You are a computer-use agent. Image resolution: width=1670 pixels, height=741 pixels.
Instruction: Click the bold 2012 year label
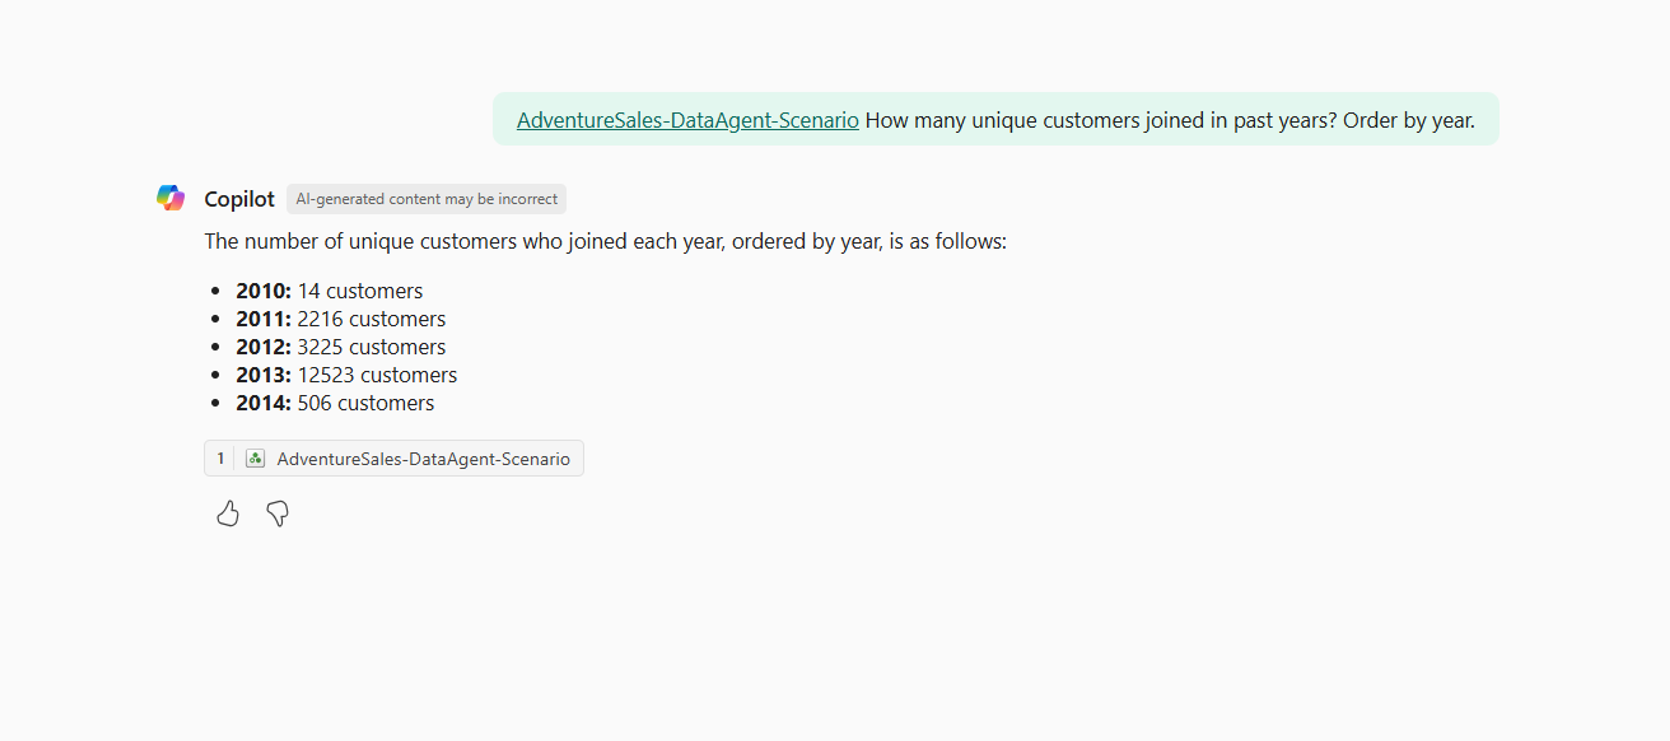point(263,347)
